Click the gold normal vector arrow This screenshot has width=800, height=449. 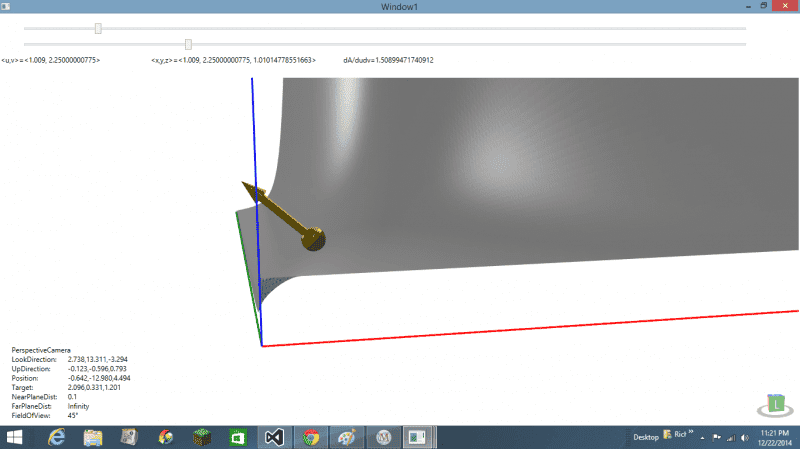point(278,210)
